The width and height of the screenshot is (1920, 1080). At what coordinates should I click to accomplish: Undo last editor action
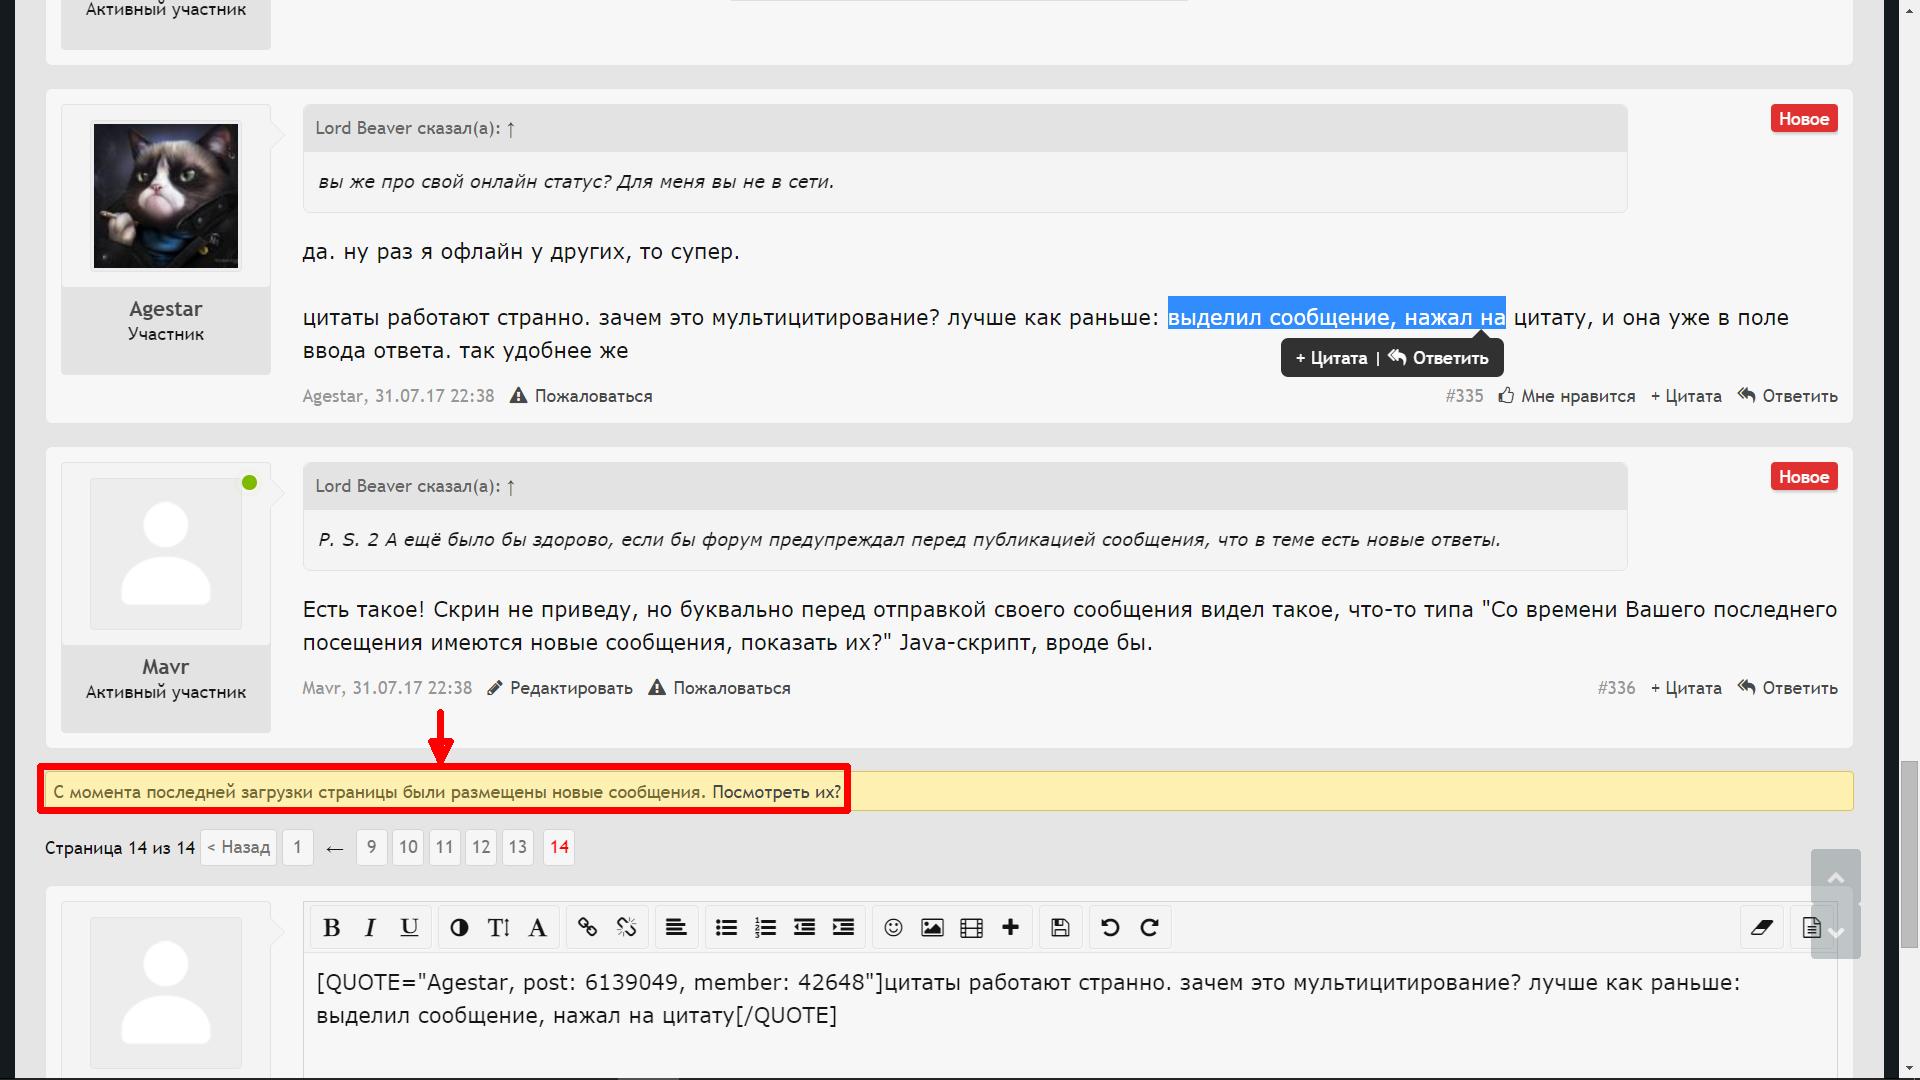(1110, 928)
